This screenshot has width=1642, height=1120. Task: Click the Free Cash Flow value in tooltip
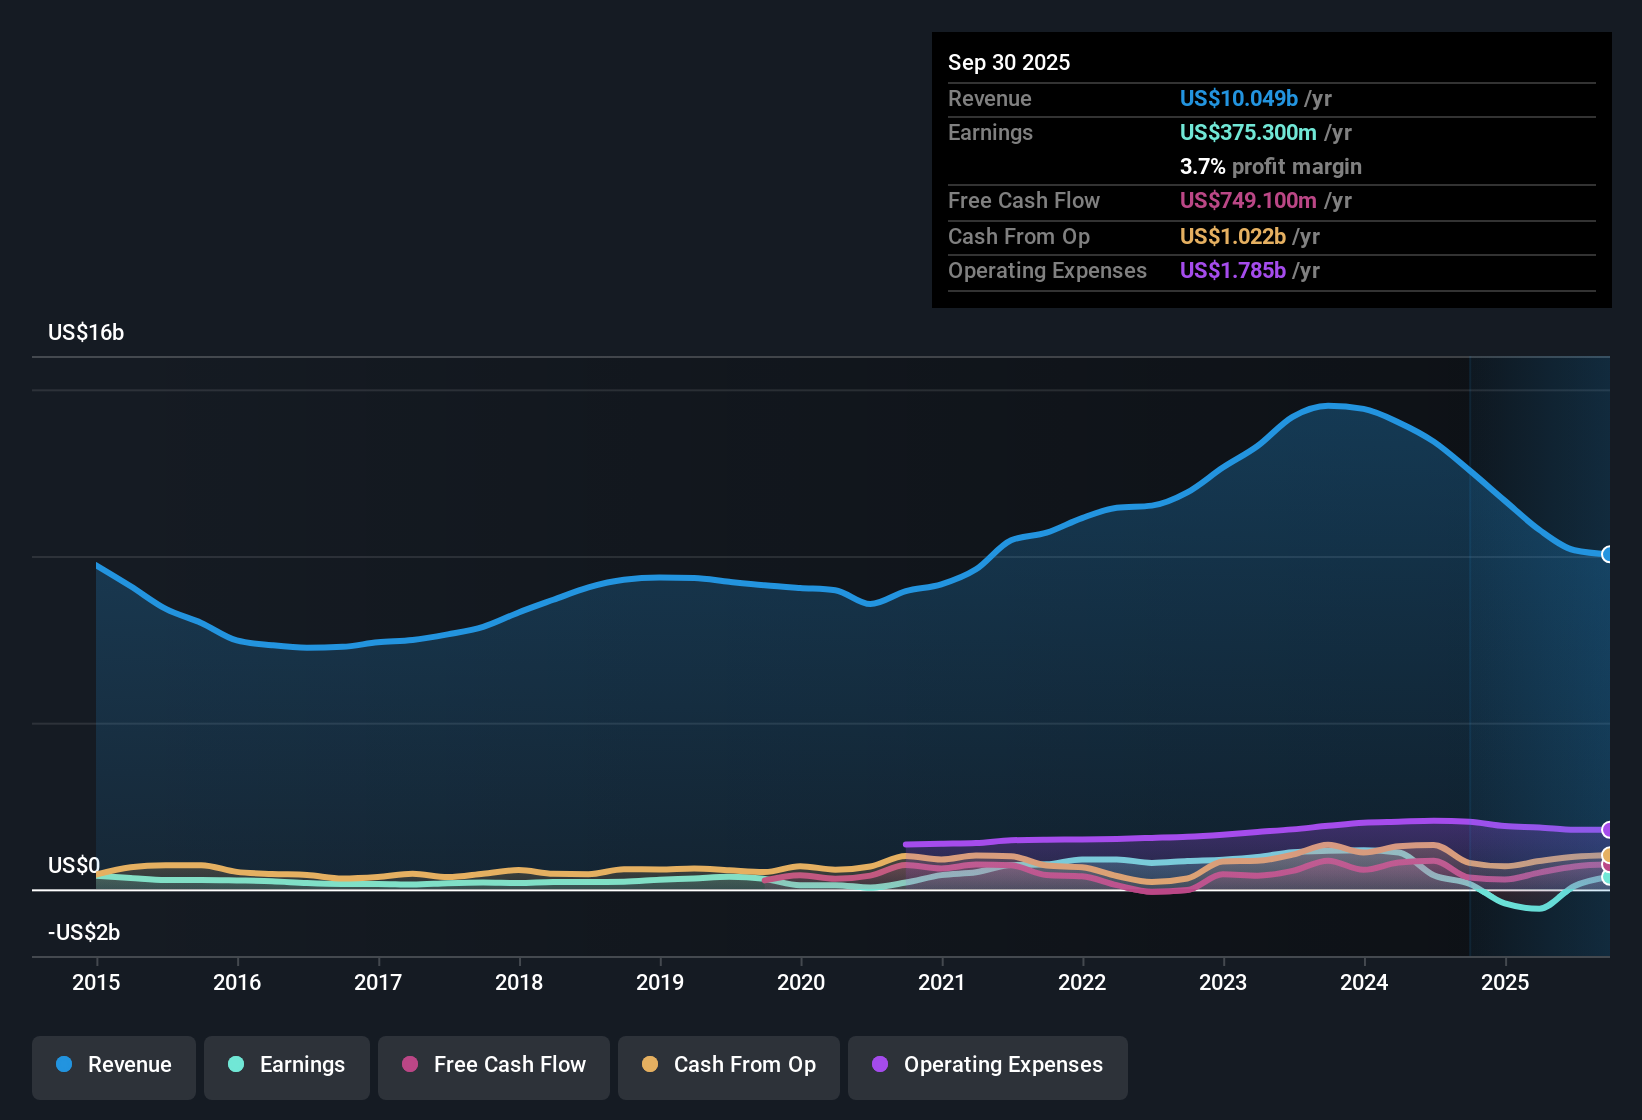[x=1248, y=200]
